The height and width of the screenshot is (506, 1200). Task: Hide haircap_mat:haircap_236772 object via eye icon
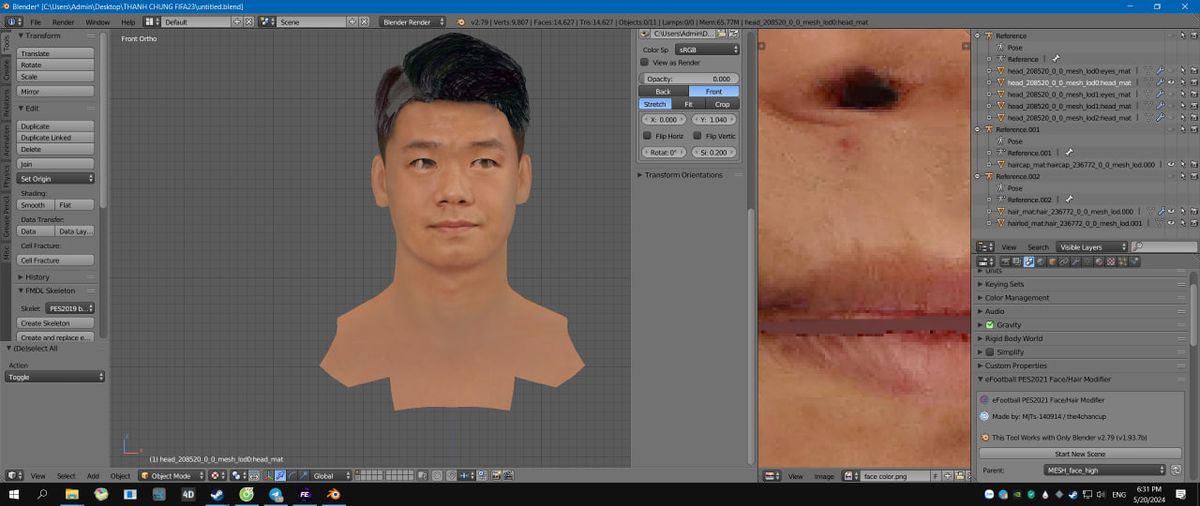click(1169, 164)
